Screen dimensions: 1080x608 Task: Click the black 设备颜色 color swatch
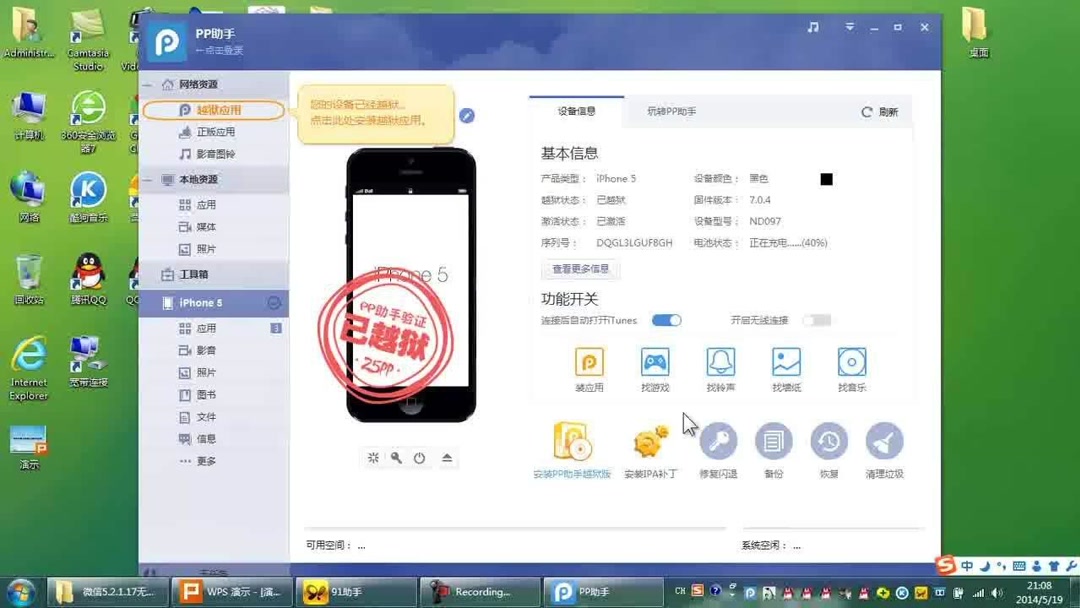pyautogui.click(x=826, y=179)
